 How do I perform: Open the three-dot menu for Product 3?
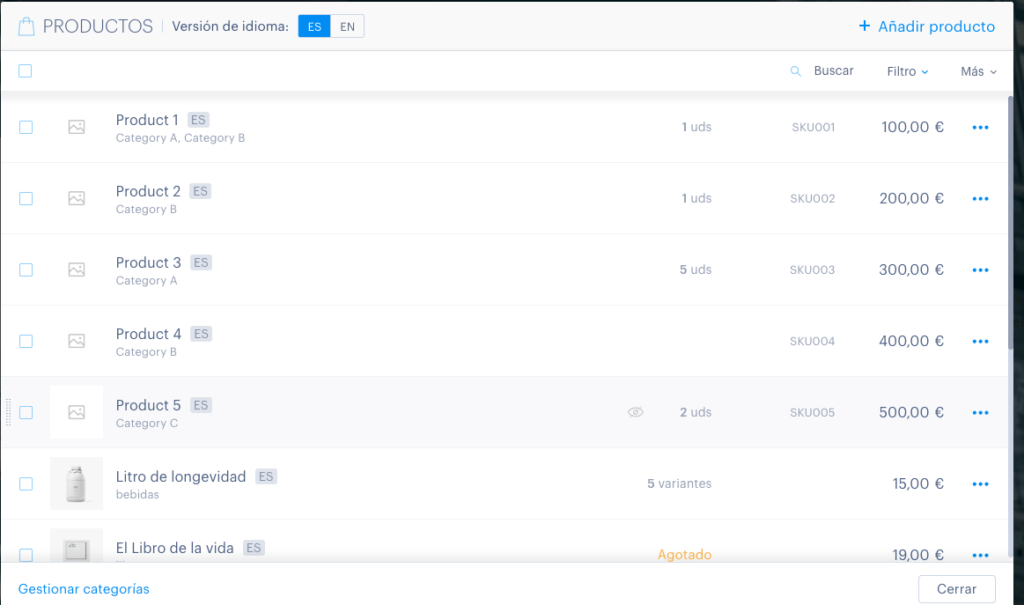click(x=980, y=270)
